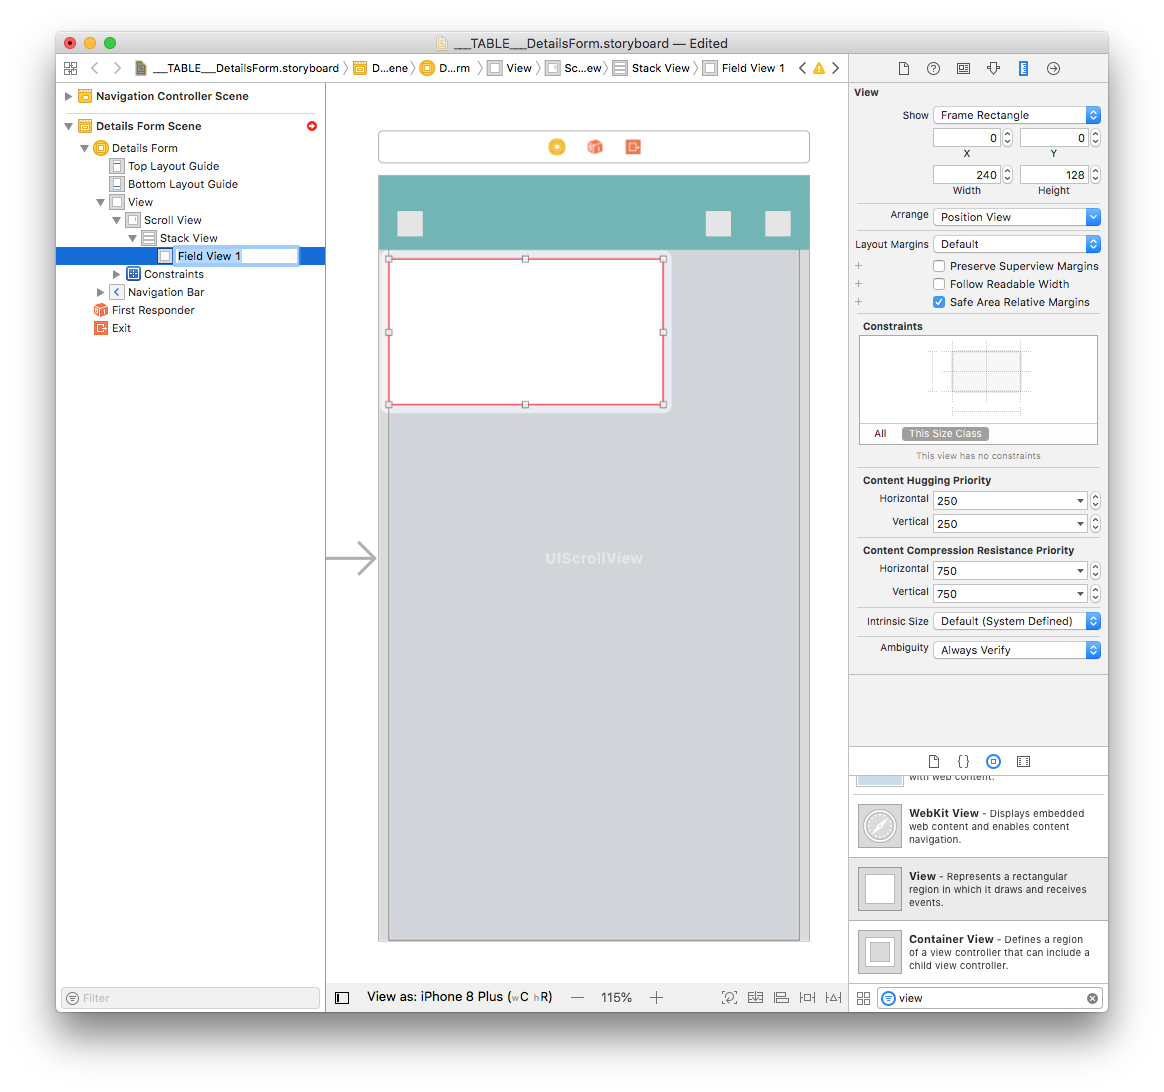Open the Arrange Position View dropdown
Image resolution: width=1164 pixels, height=1092 pixels.
click(1016, 217)
